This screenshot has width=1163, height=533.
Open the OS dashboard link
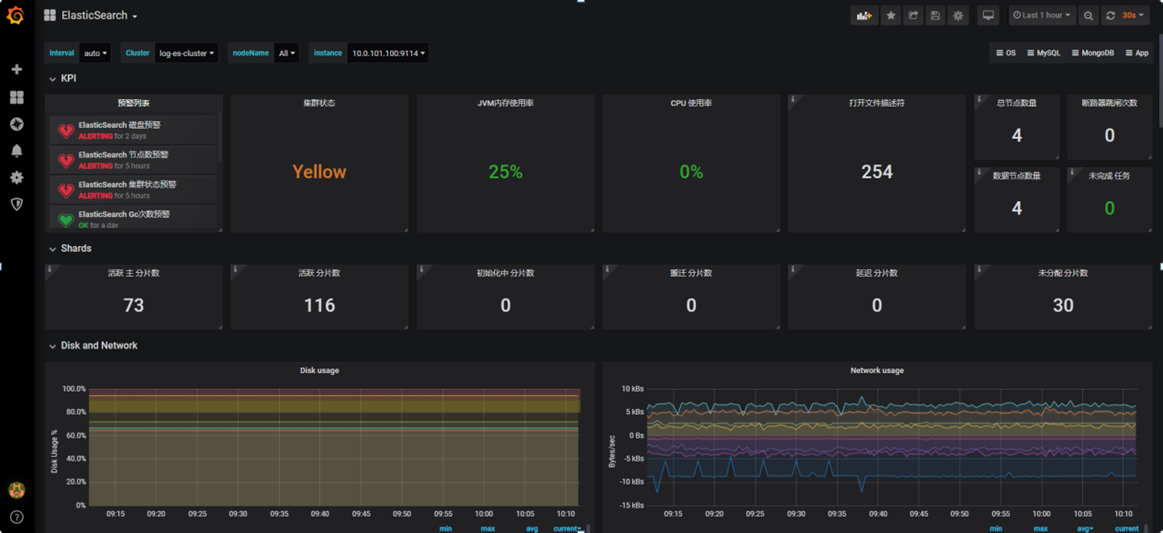pyautogui.click(x=1006, y=53)
